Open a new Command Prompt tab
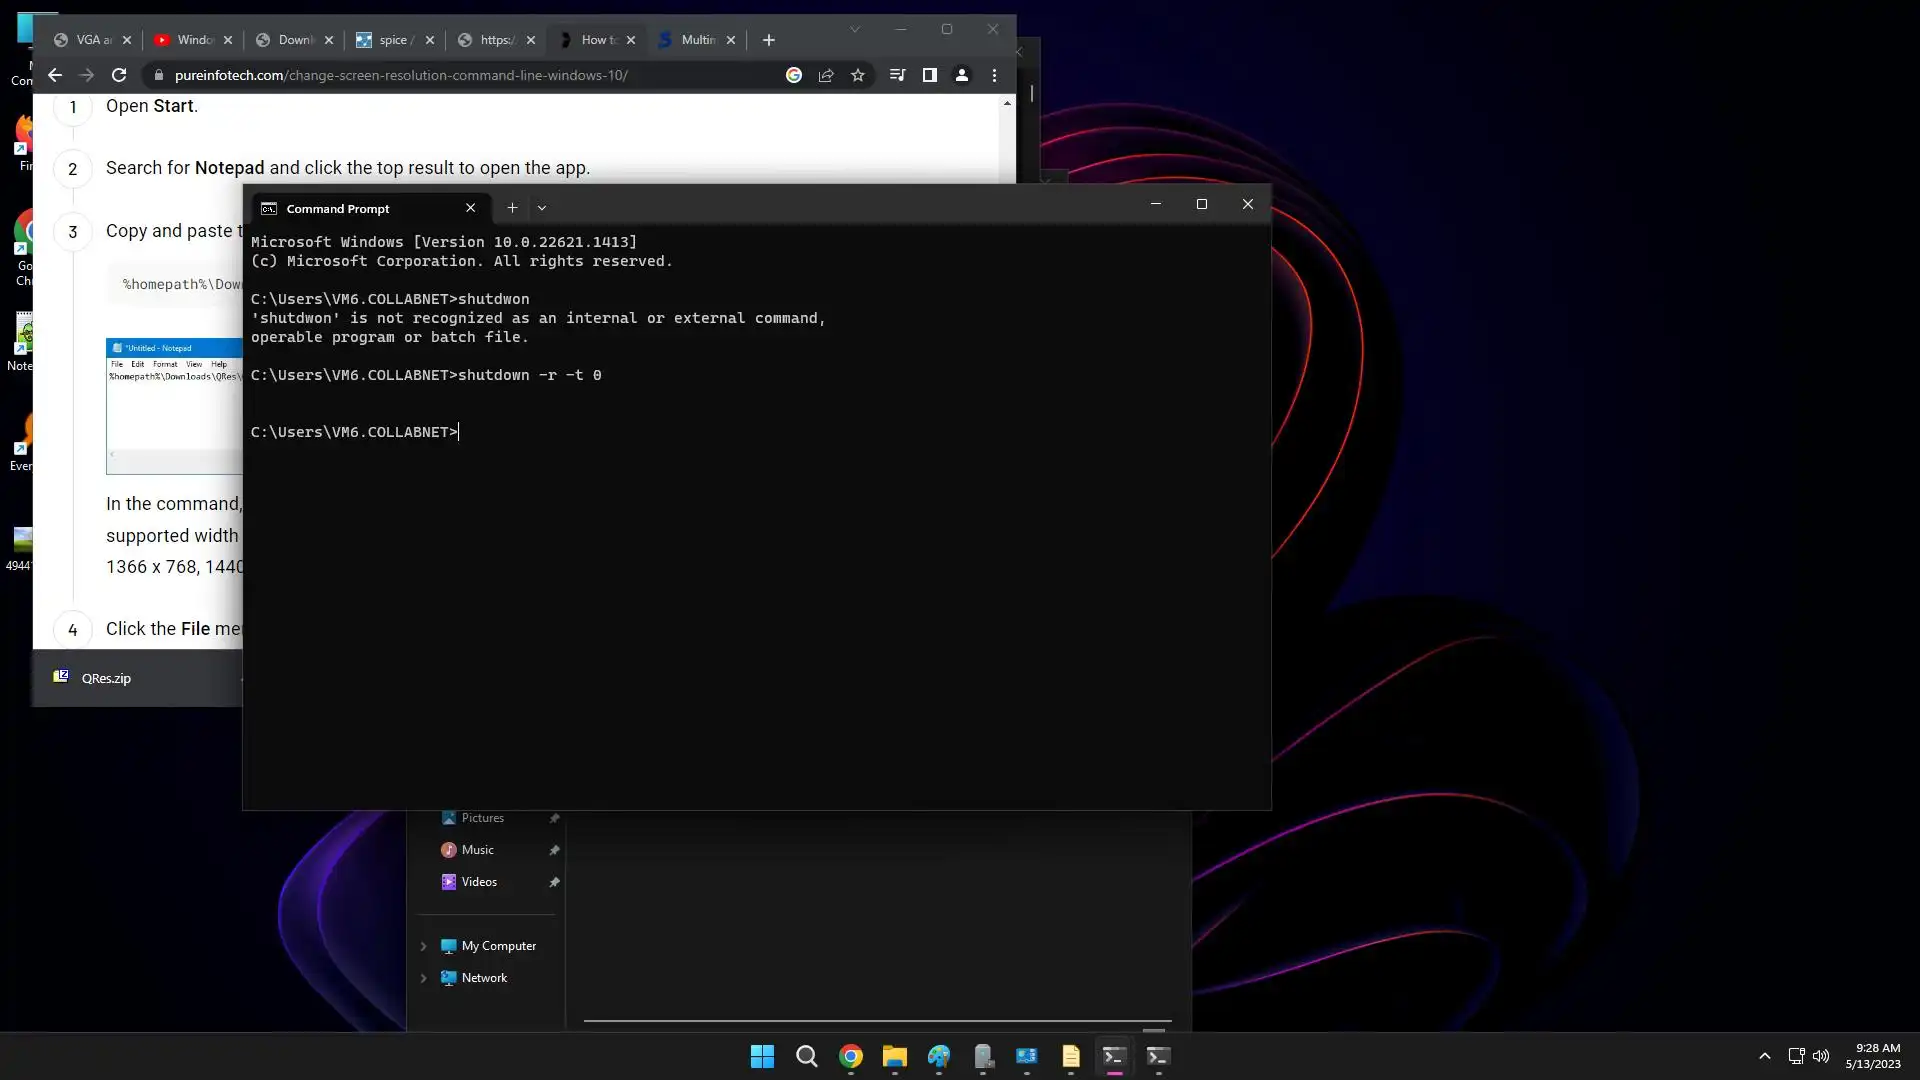Screen dimensions: 1920x1080 tap(512, 208)
